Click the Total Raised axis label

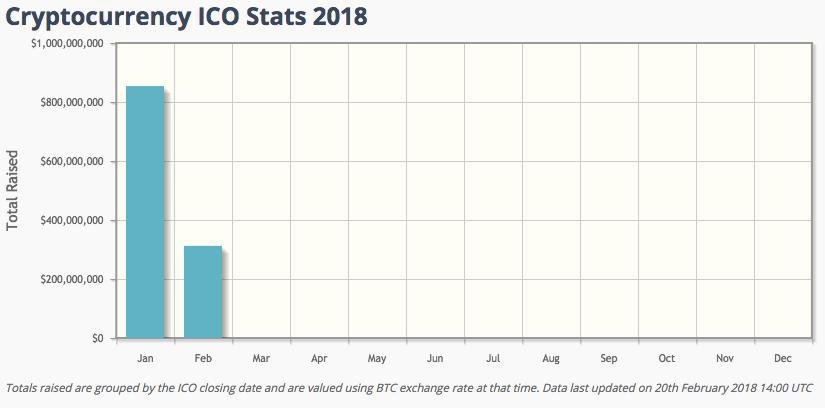13,190
